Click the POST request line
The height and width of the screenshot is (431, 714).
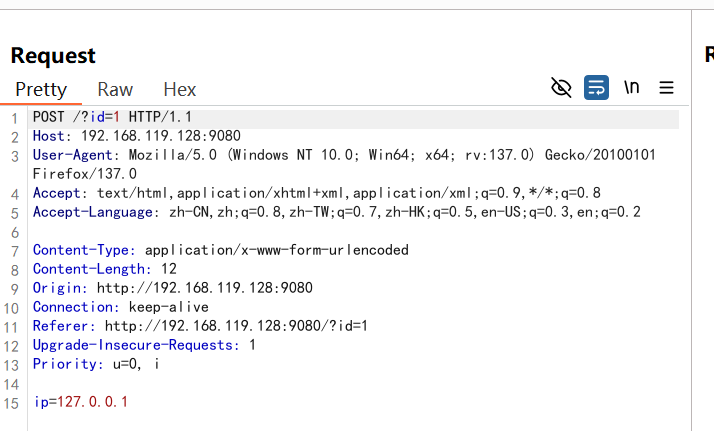[112, 117]
